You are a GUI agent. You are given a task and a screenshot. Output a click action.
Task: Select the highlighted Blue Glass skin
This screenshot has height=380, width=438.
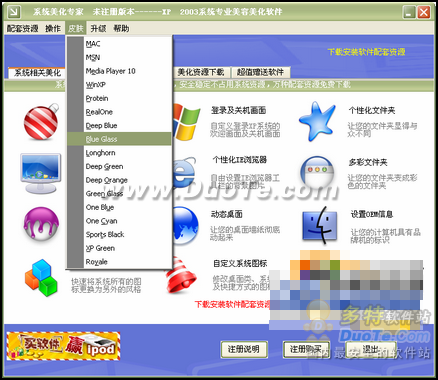[119, 139]
